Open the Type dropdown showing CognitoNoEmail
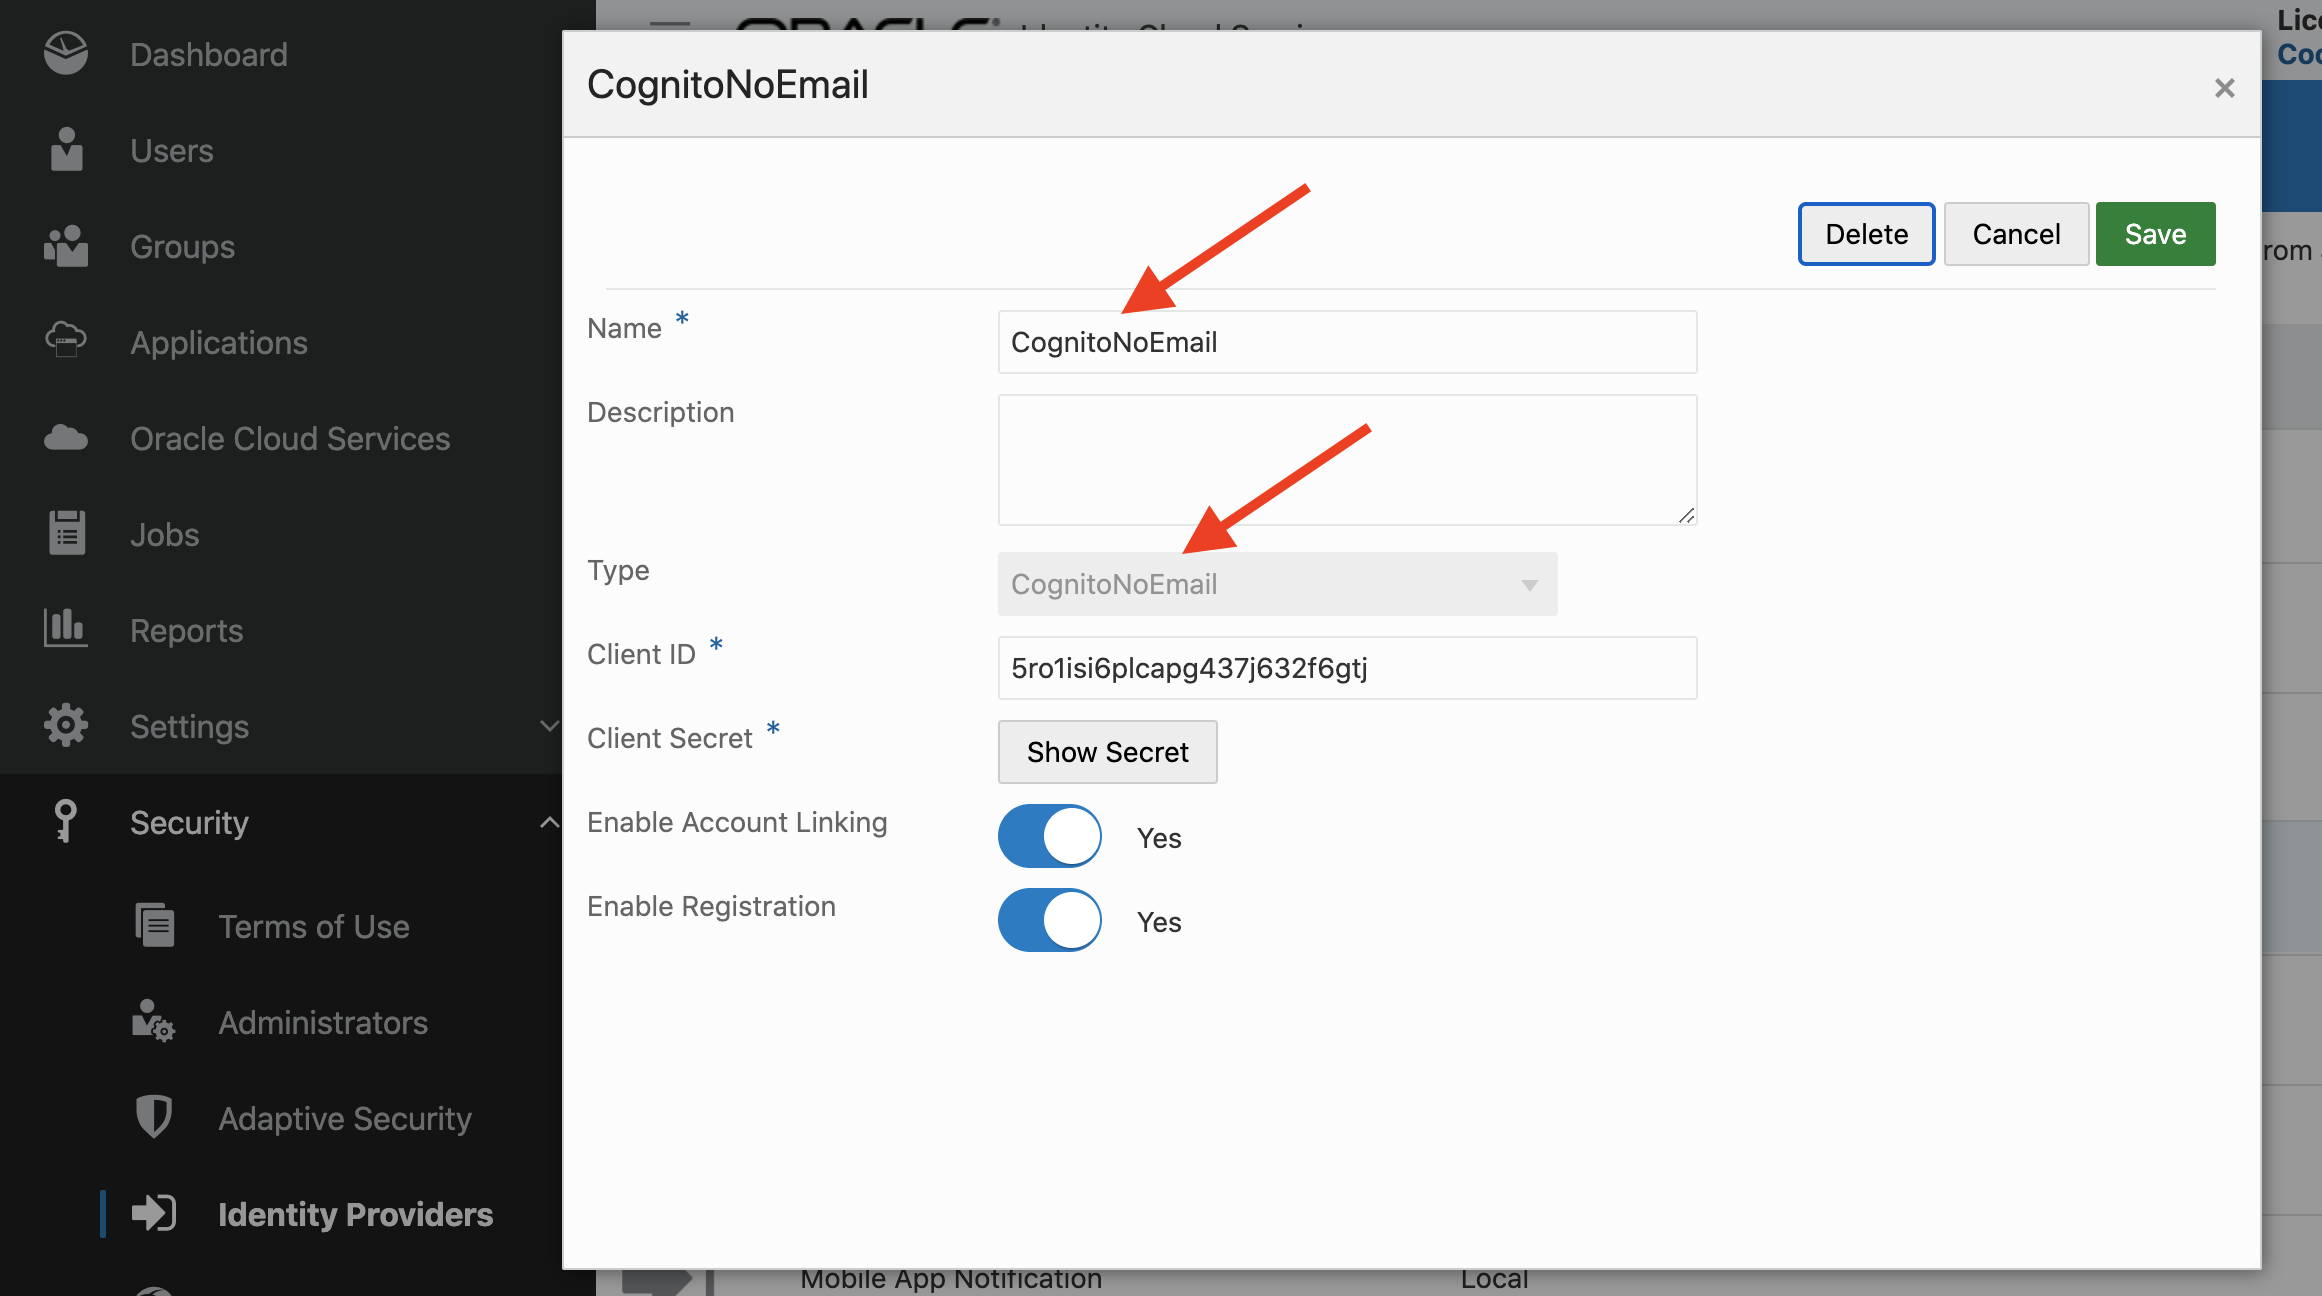 pos(1277,584)
